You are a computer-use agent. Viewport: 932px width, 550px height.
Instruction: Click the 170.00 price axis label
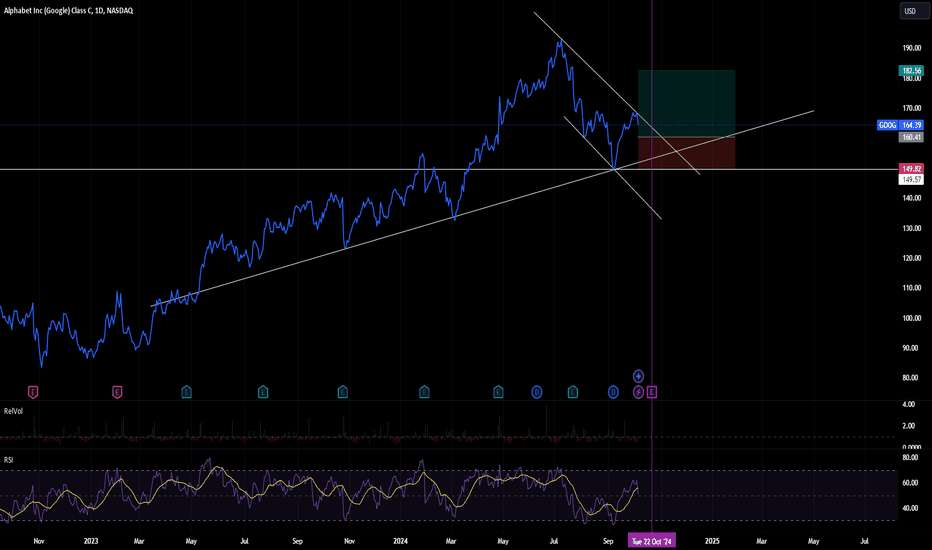pyautogui.click(x=911, y=108)
